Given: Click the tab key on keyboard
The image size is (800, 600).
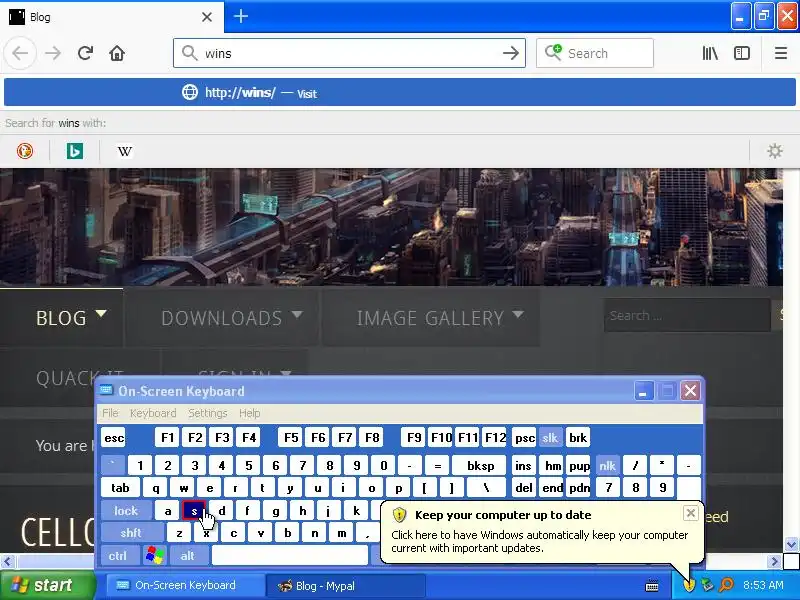Looking at the screenshot, I should (120, 488).
